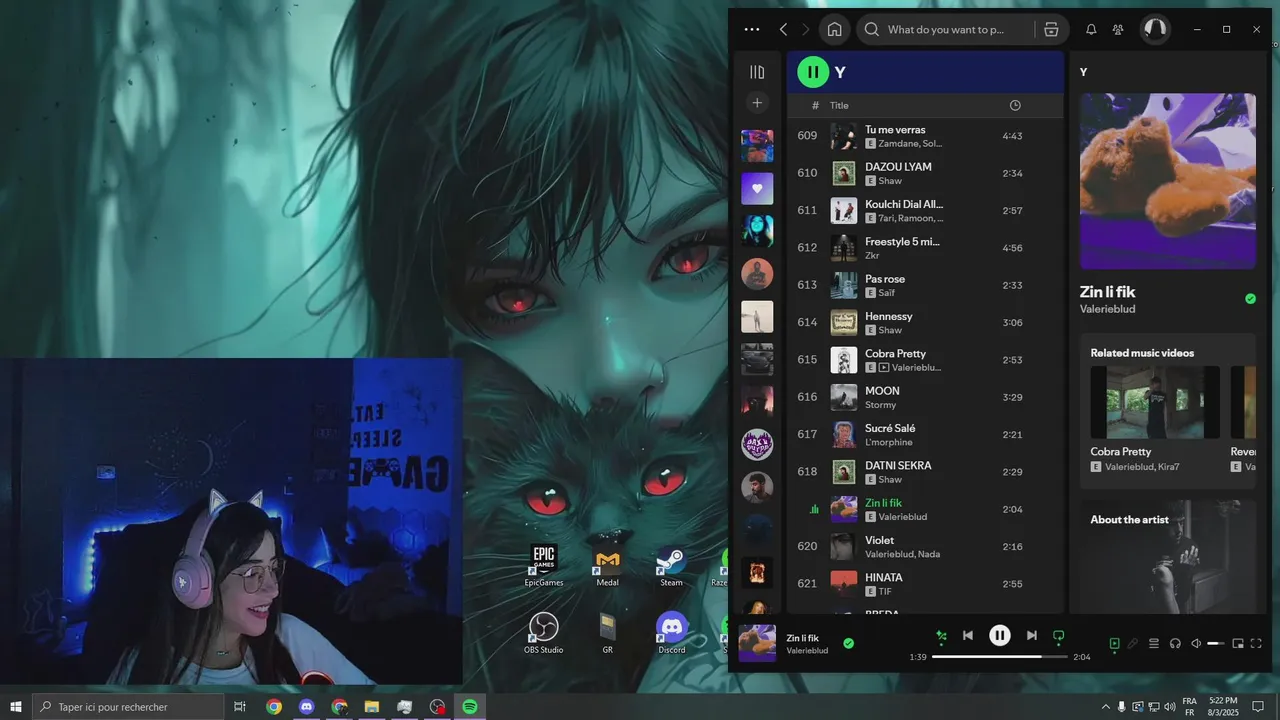The height and width of the screenshot is (720, 1280).
Task: Sort by the duration clock column icon
Action: pyautogui.click(x=1015, y=105)
